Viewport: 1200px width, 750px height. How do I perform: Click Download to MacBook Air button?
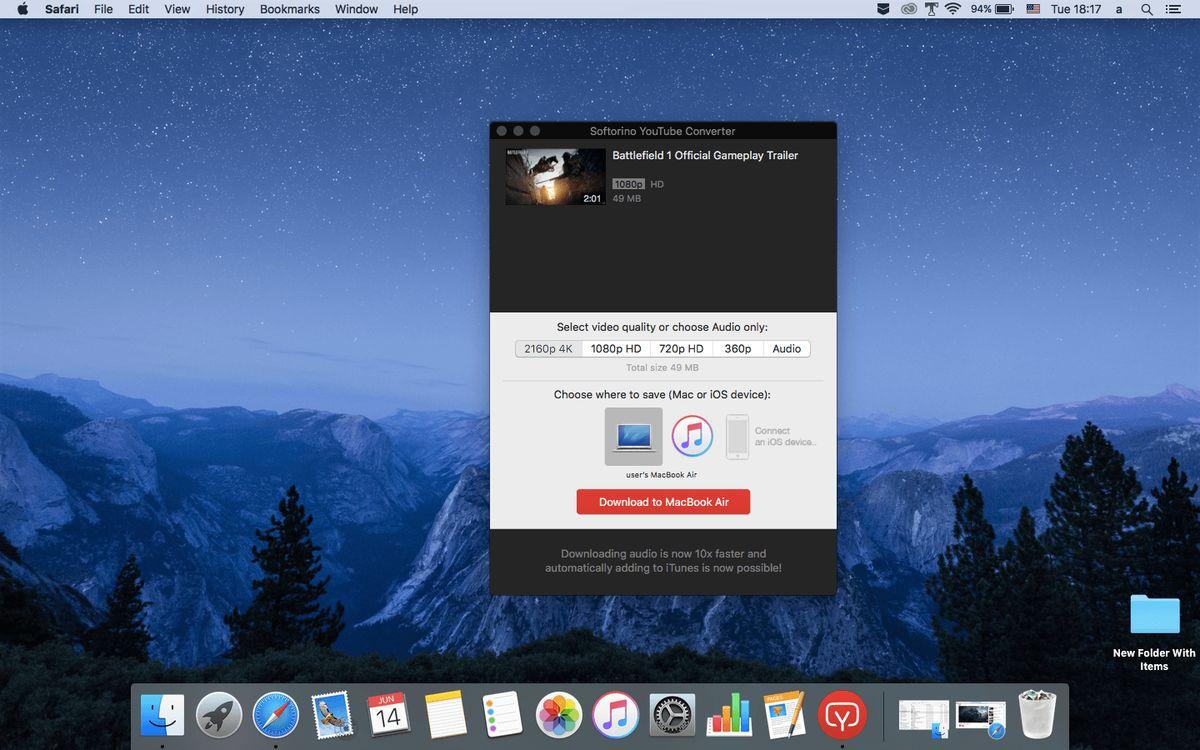(663, 502)
